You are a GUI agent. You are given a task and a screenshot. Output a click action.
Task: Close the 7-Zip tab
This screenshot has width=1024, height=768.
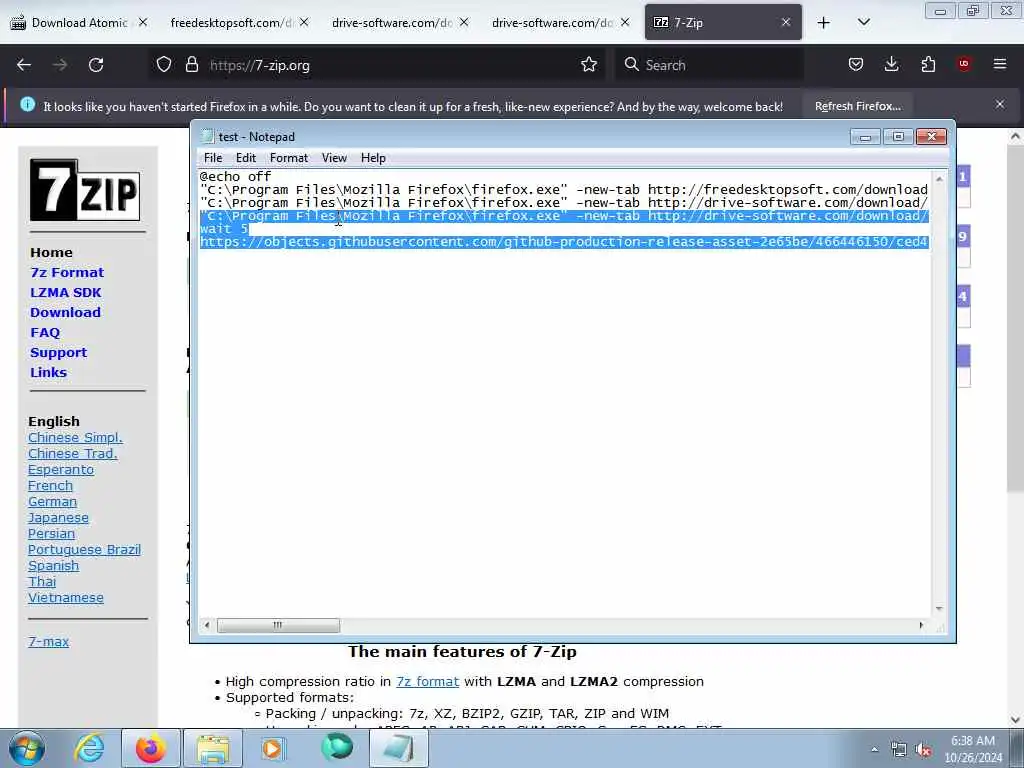786,22
